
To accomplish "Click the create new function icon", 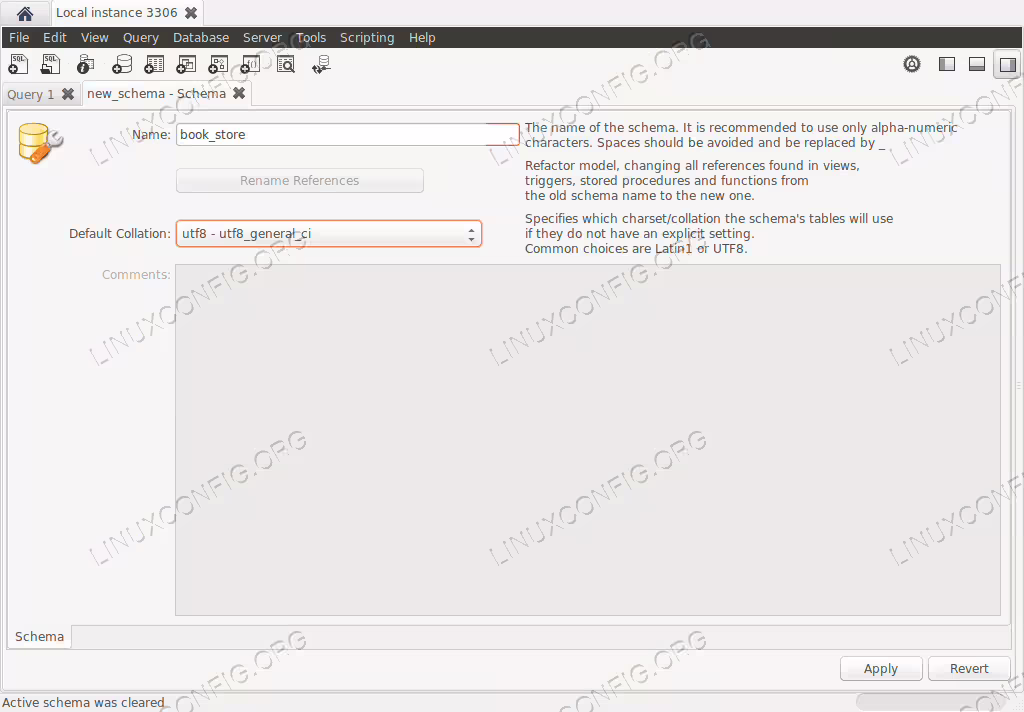I will click(250, 64).
